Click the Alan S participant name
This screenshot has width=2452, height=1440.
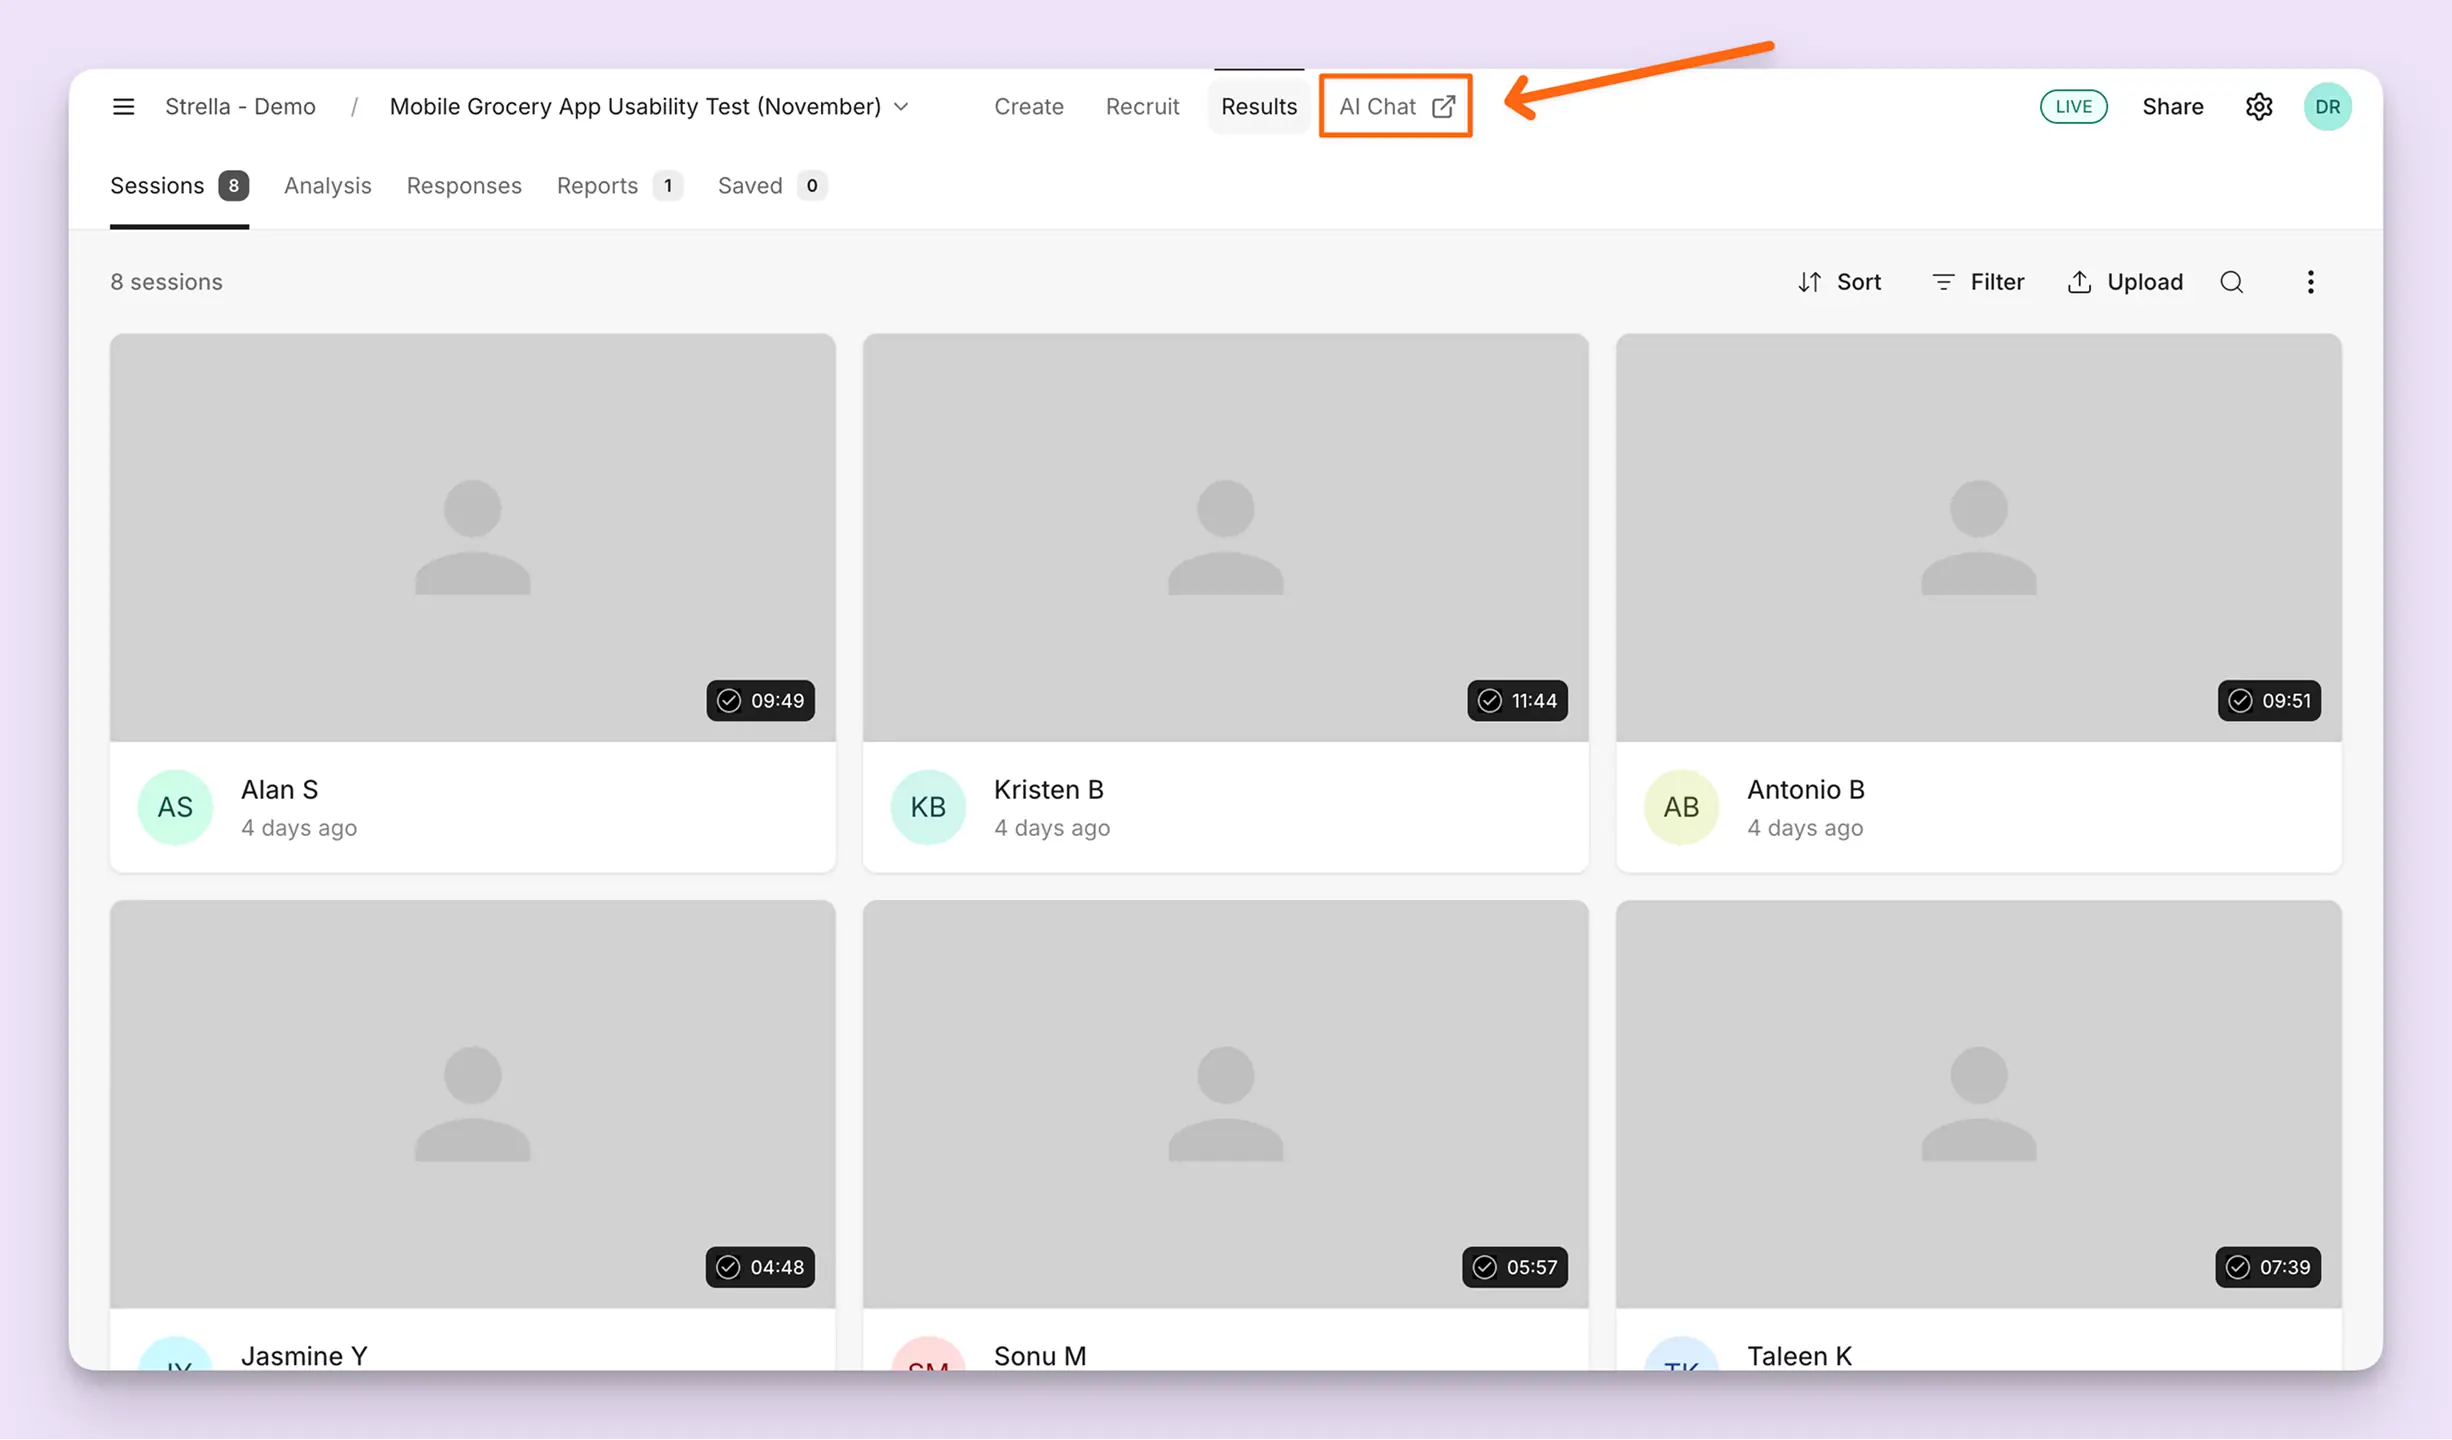(x=279, y=790)
